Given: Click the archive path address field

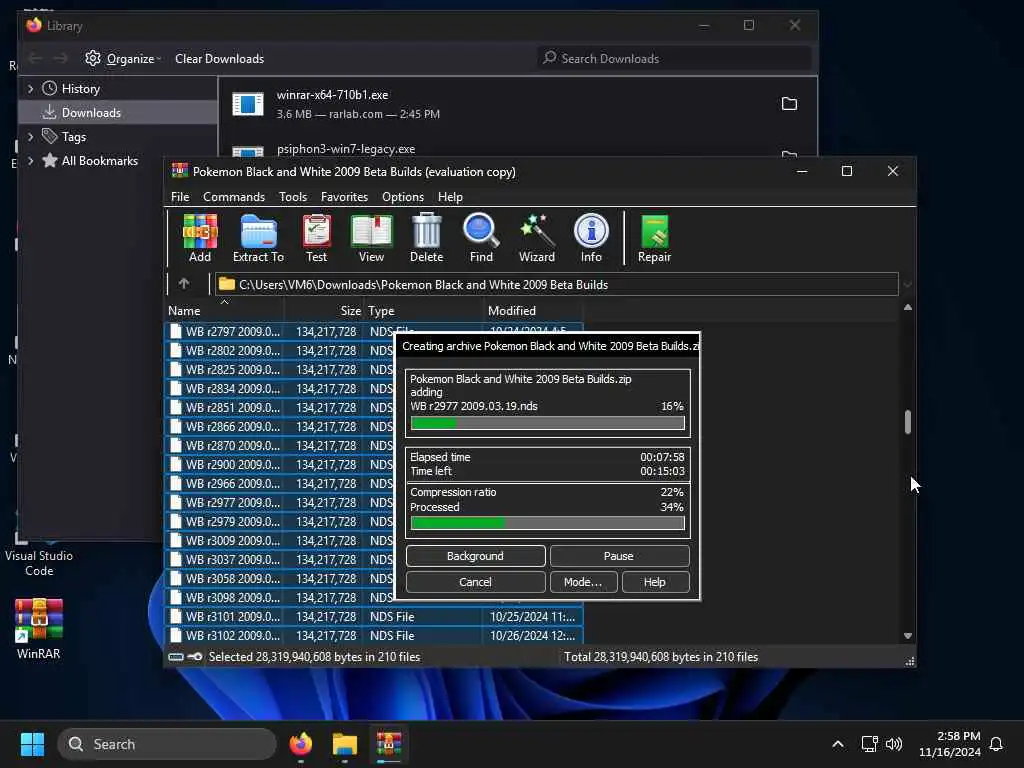Looking at the screenshot, I should pyautogui.click(x=556, y=285).
